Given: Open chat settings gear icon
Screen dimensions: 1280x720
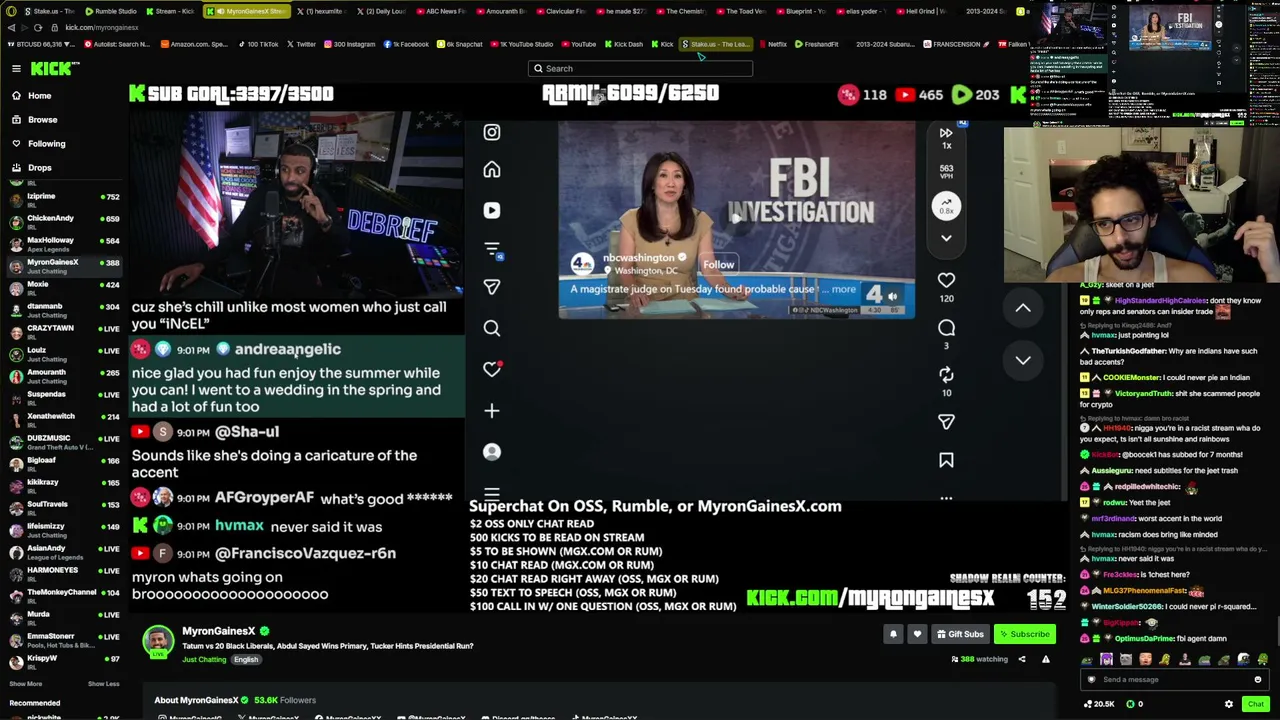Looking at the screenshot, I should 1229,704.
